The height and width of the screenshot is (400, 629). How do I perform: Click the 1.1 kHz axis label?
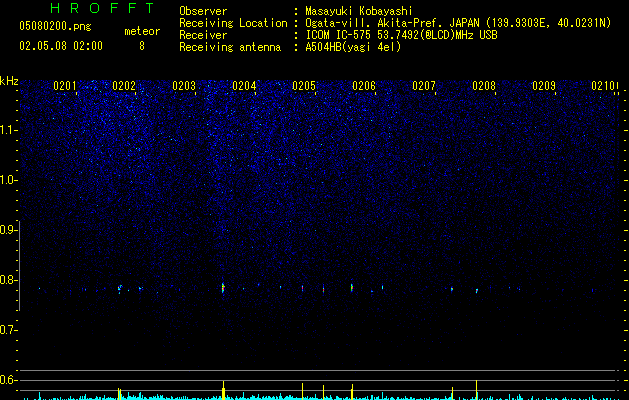(x=8, y=130)
